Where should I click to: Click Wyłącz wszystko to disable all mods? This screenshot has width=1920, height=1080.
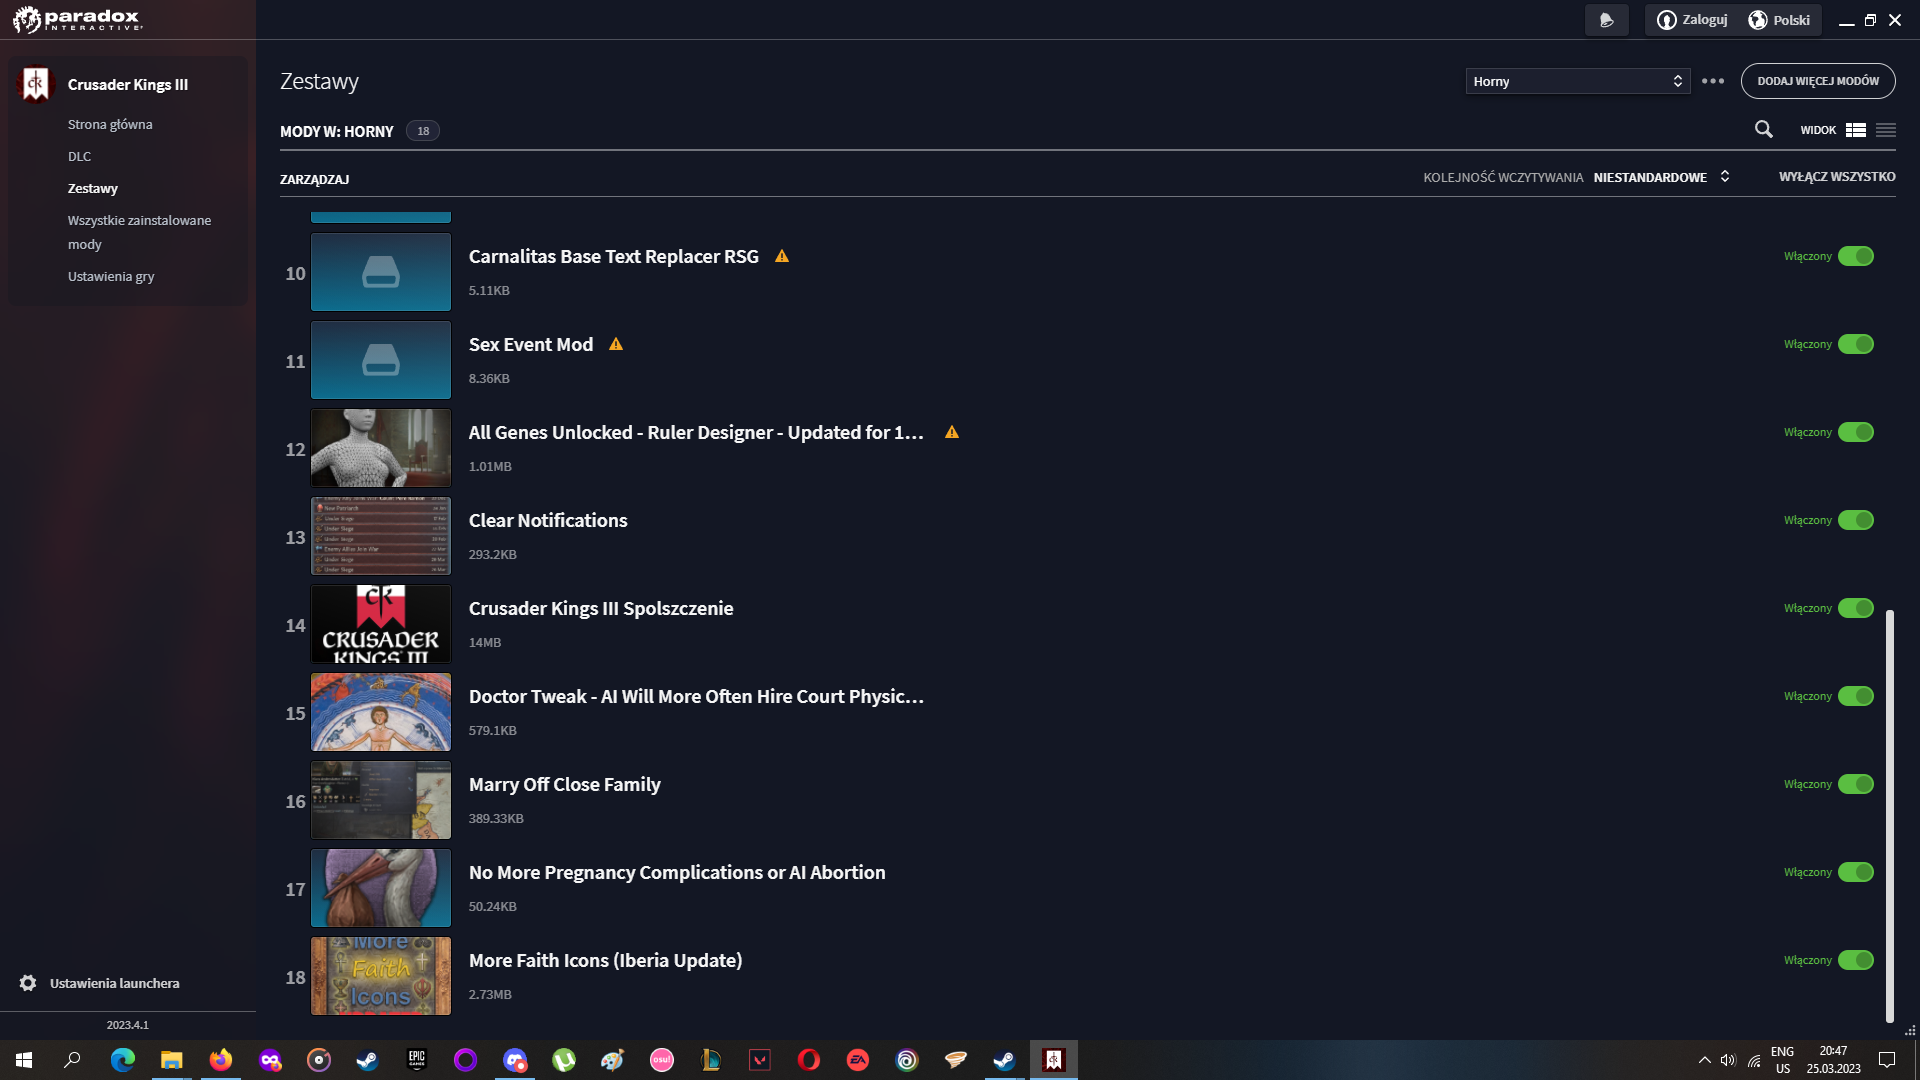[1837, 177]
